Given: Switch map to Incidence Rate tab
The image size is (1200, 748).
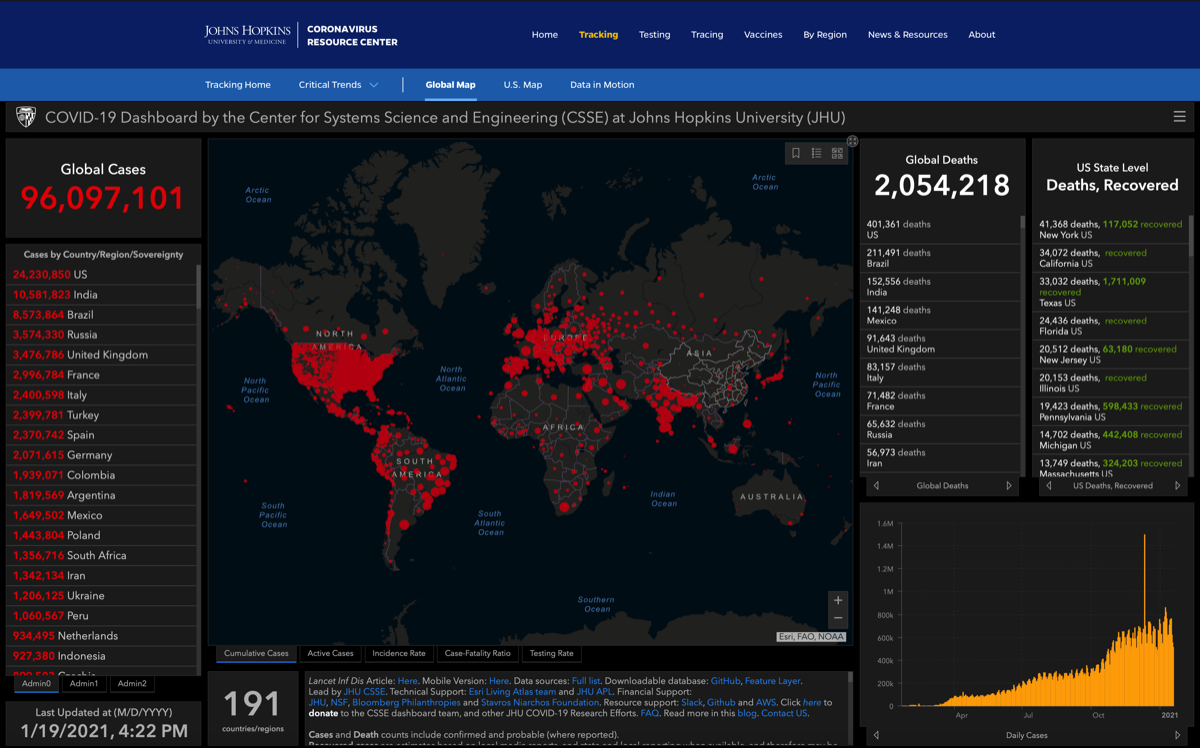Looking at the screenshot, I should (x=399, y=654).
